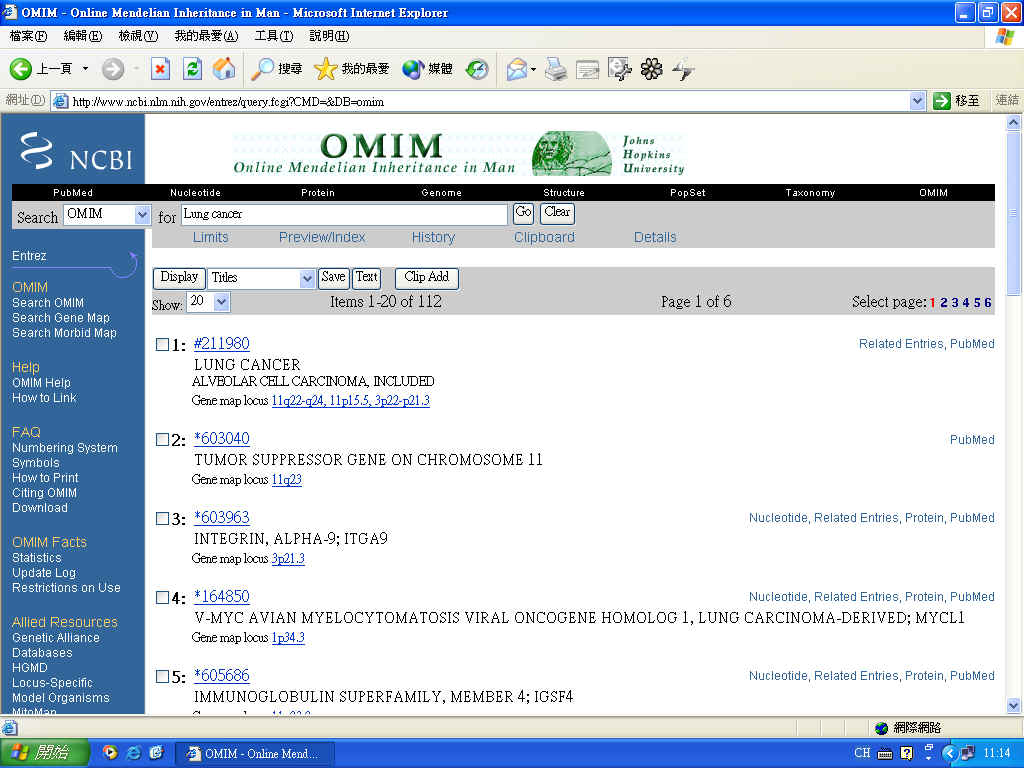This screenshot has height=768, width=1024.
Task: Click the Clip Add button
Action: [x=426, y=278]
